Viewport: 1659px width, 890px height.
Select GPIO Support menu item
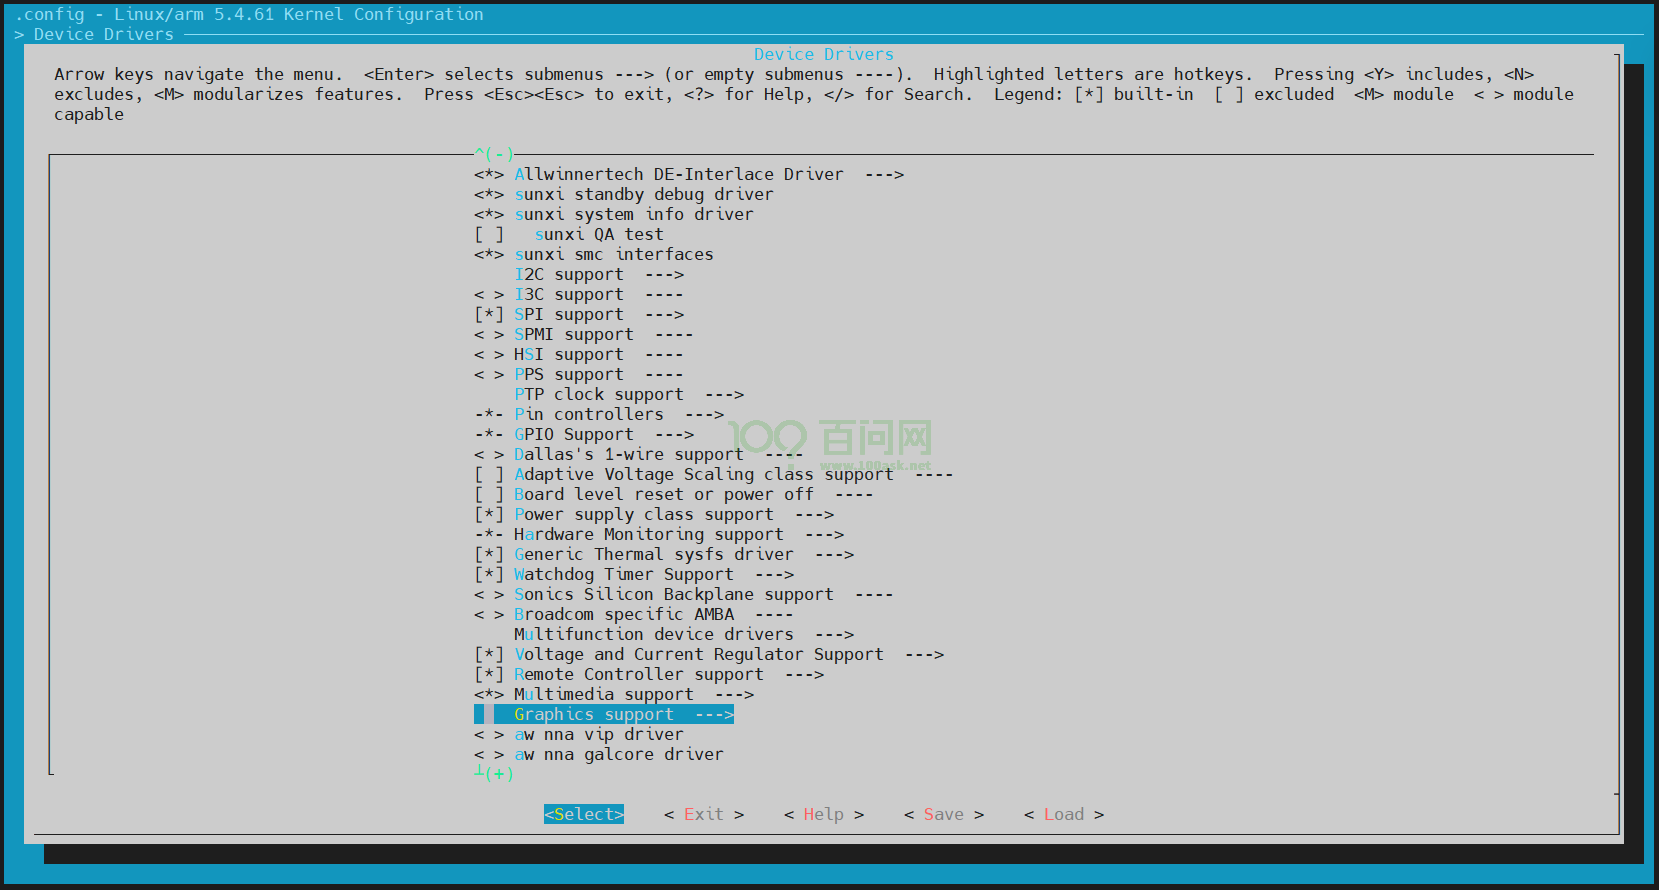[x=603, y=435]
